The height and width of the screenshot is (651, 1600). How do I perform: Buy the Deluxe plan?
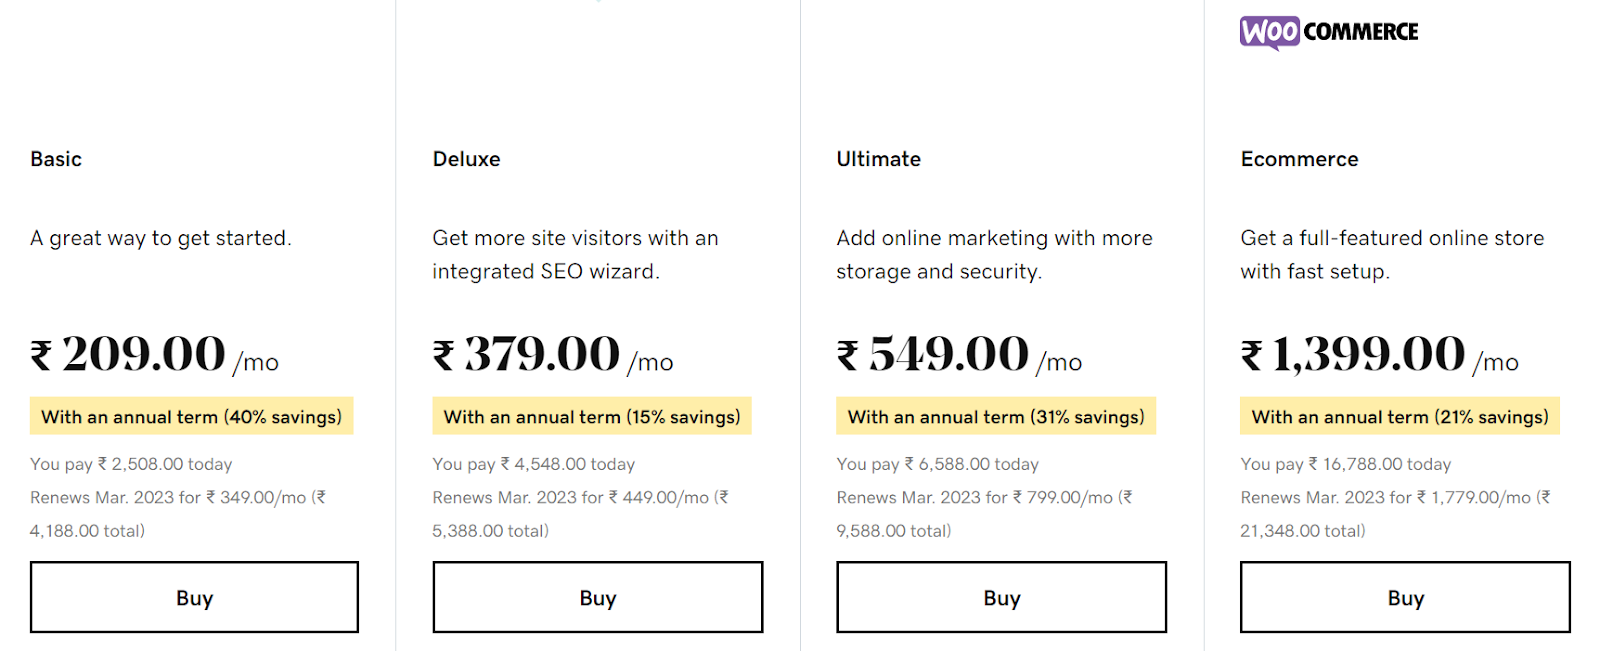click(597, 597)
